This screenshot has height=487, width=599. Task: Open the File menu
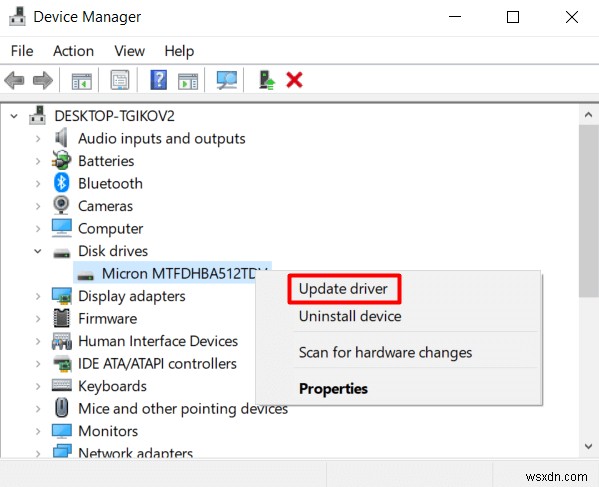pyautogui.click(x=22, y=51)
